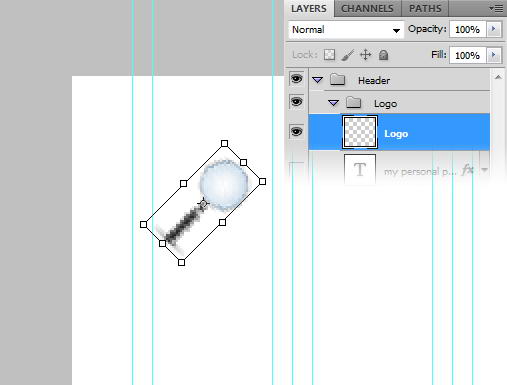Toggle lock transparent pixels

[329, 55]
